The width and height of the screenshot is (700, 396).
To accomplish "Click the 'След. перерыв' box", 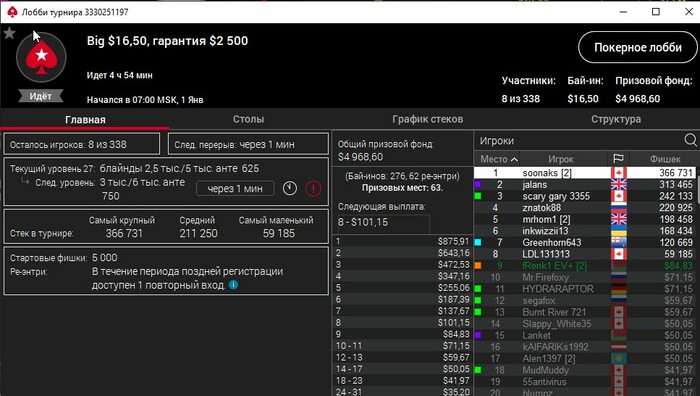I will pyautogui.click(x=248, y=144).
